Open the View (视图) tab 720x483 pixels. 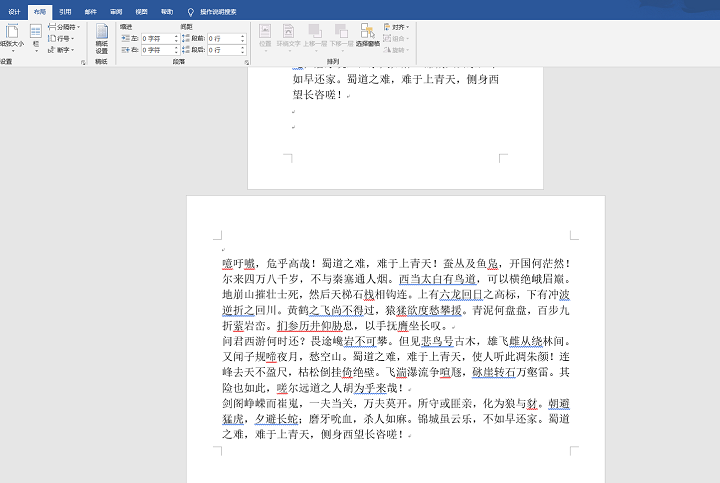[141, 12]
